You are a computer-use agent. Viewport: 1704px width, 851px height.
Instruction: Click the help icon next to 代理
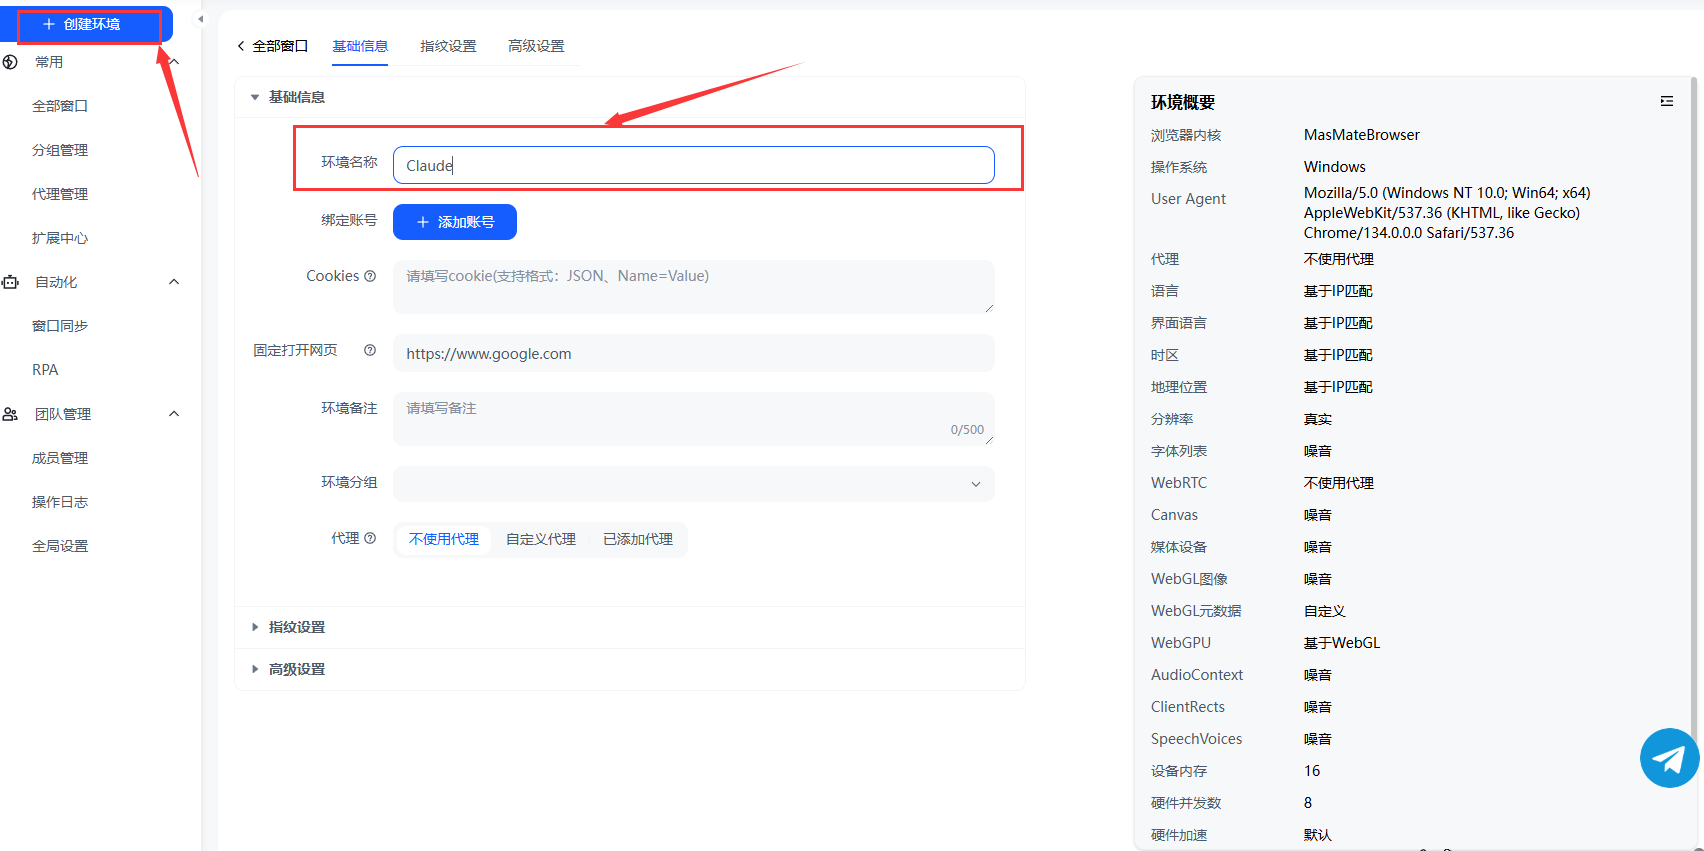(x=370, y=538)
